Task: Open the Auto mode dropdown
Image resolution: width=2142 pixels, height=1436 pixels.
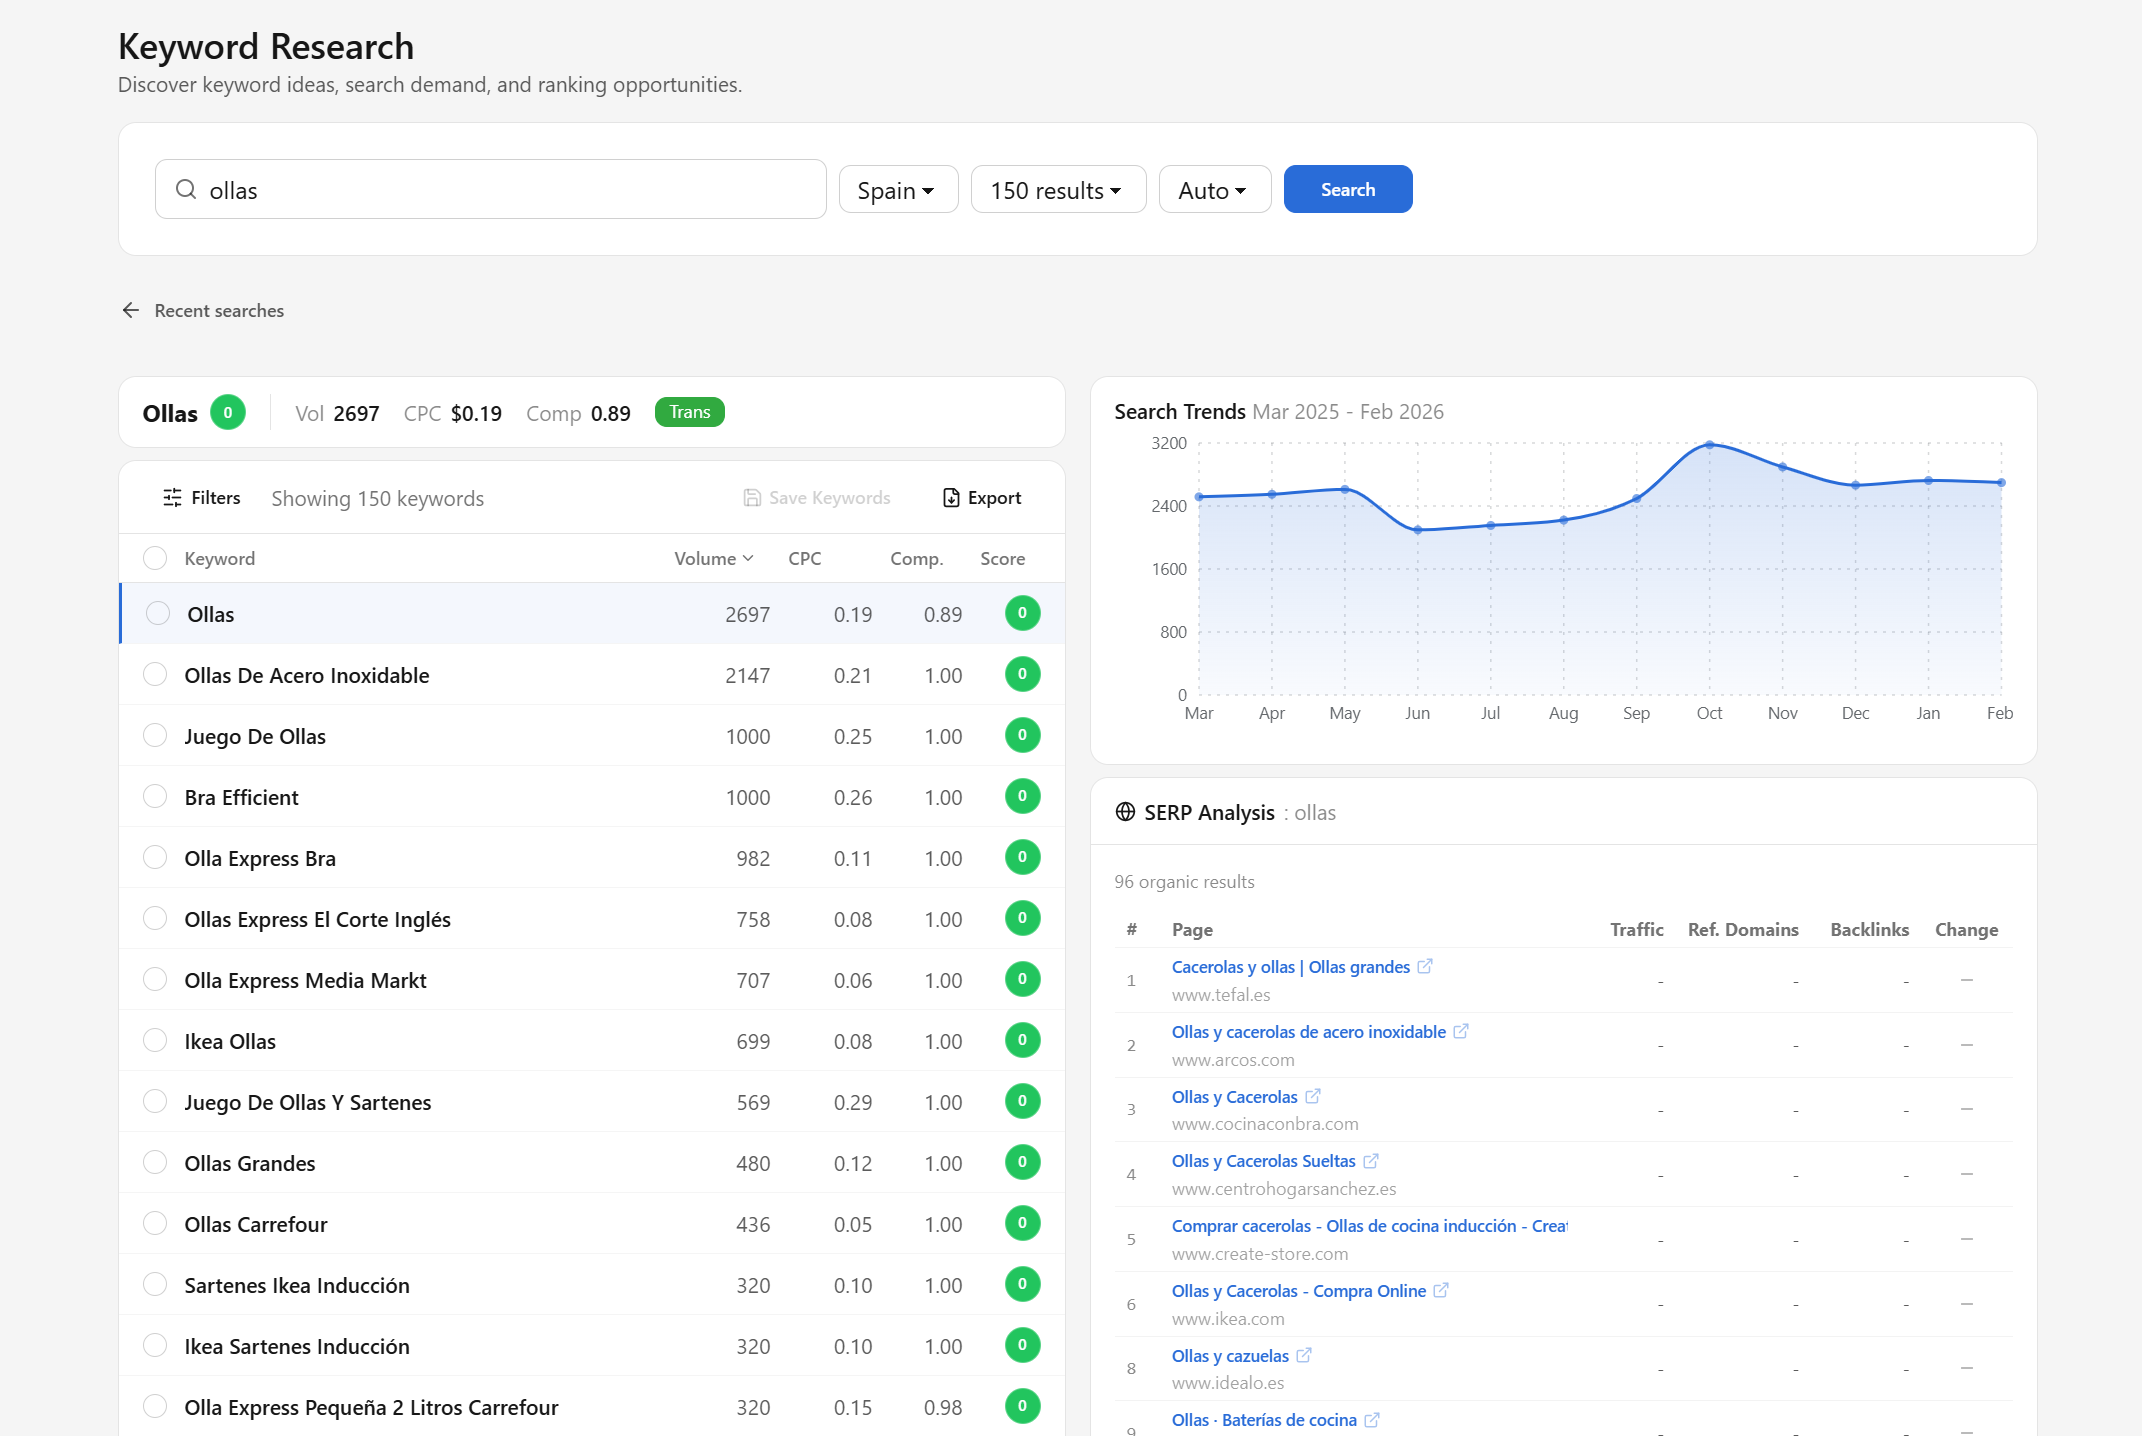Action: 1213,190
